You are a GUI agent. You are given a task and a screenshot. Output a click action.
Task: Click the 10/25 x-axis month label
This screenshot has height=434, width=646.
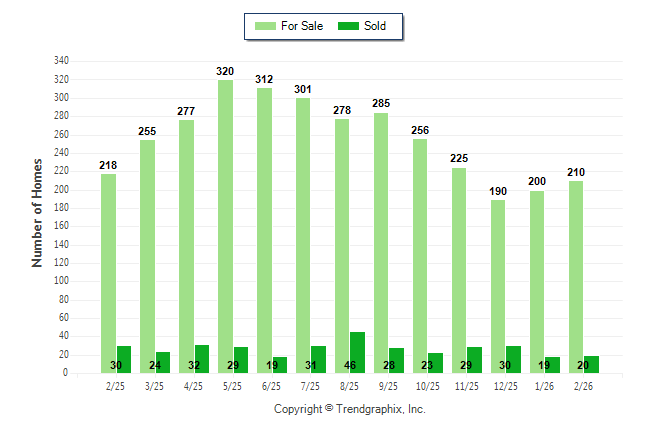(x=428, y=384)
